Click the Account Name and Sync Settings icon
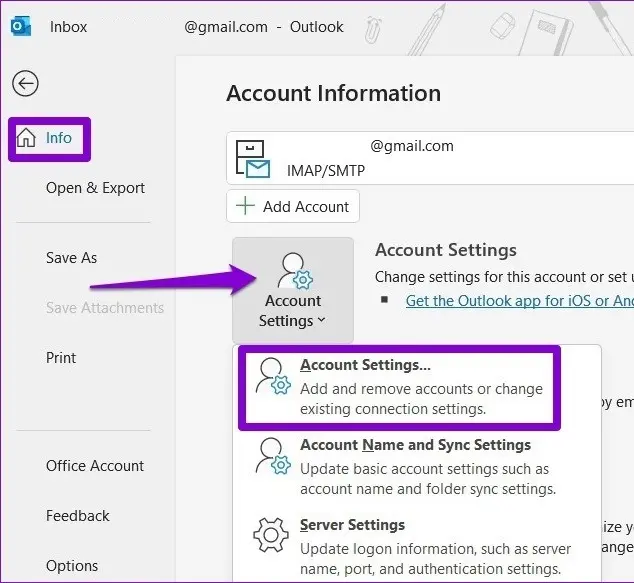Image resolution: width=634 pixels, height=583 pixels. [272, 456]
